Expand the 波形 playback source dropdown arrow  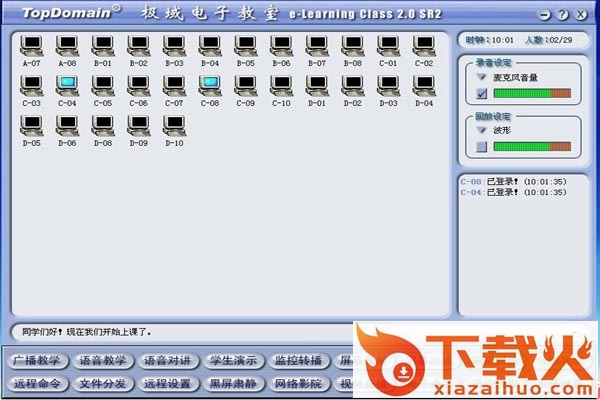482,129
